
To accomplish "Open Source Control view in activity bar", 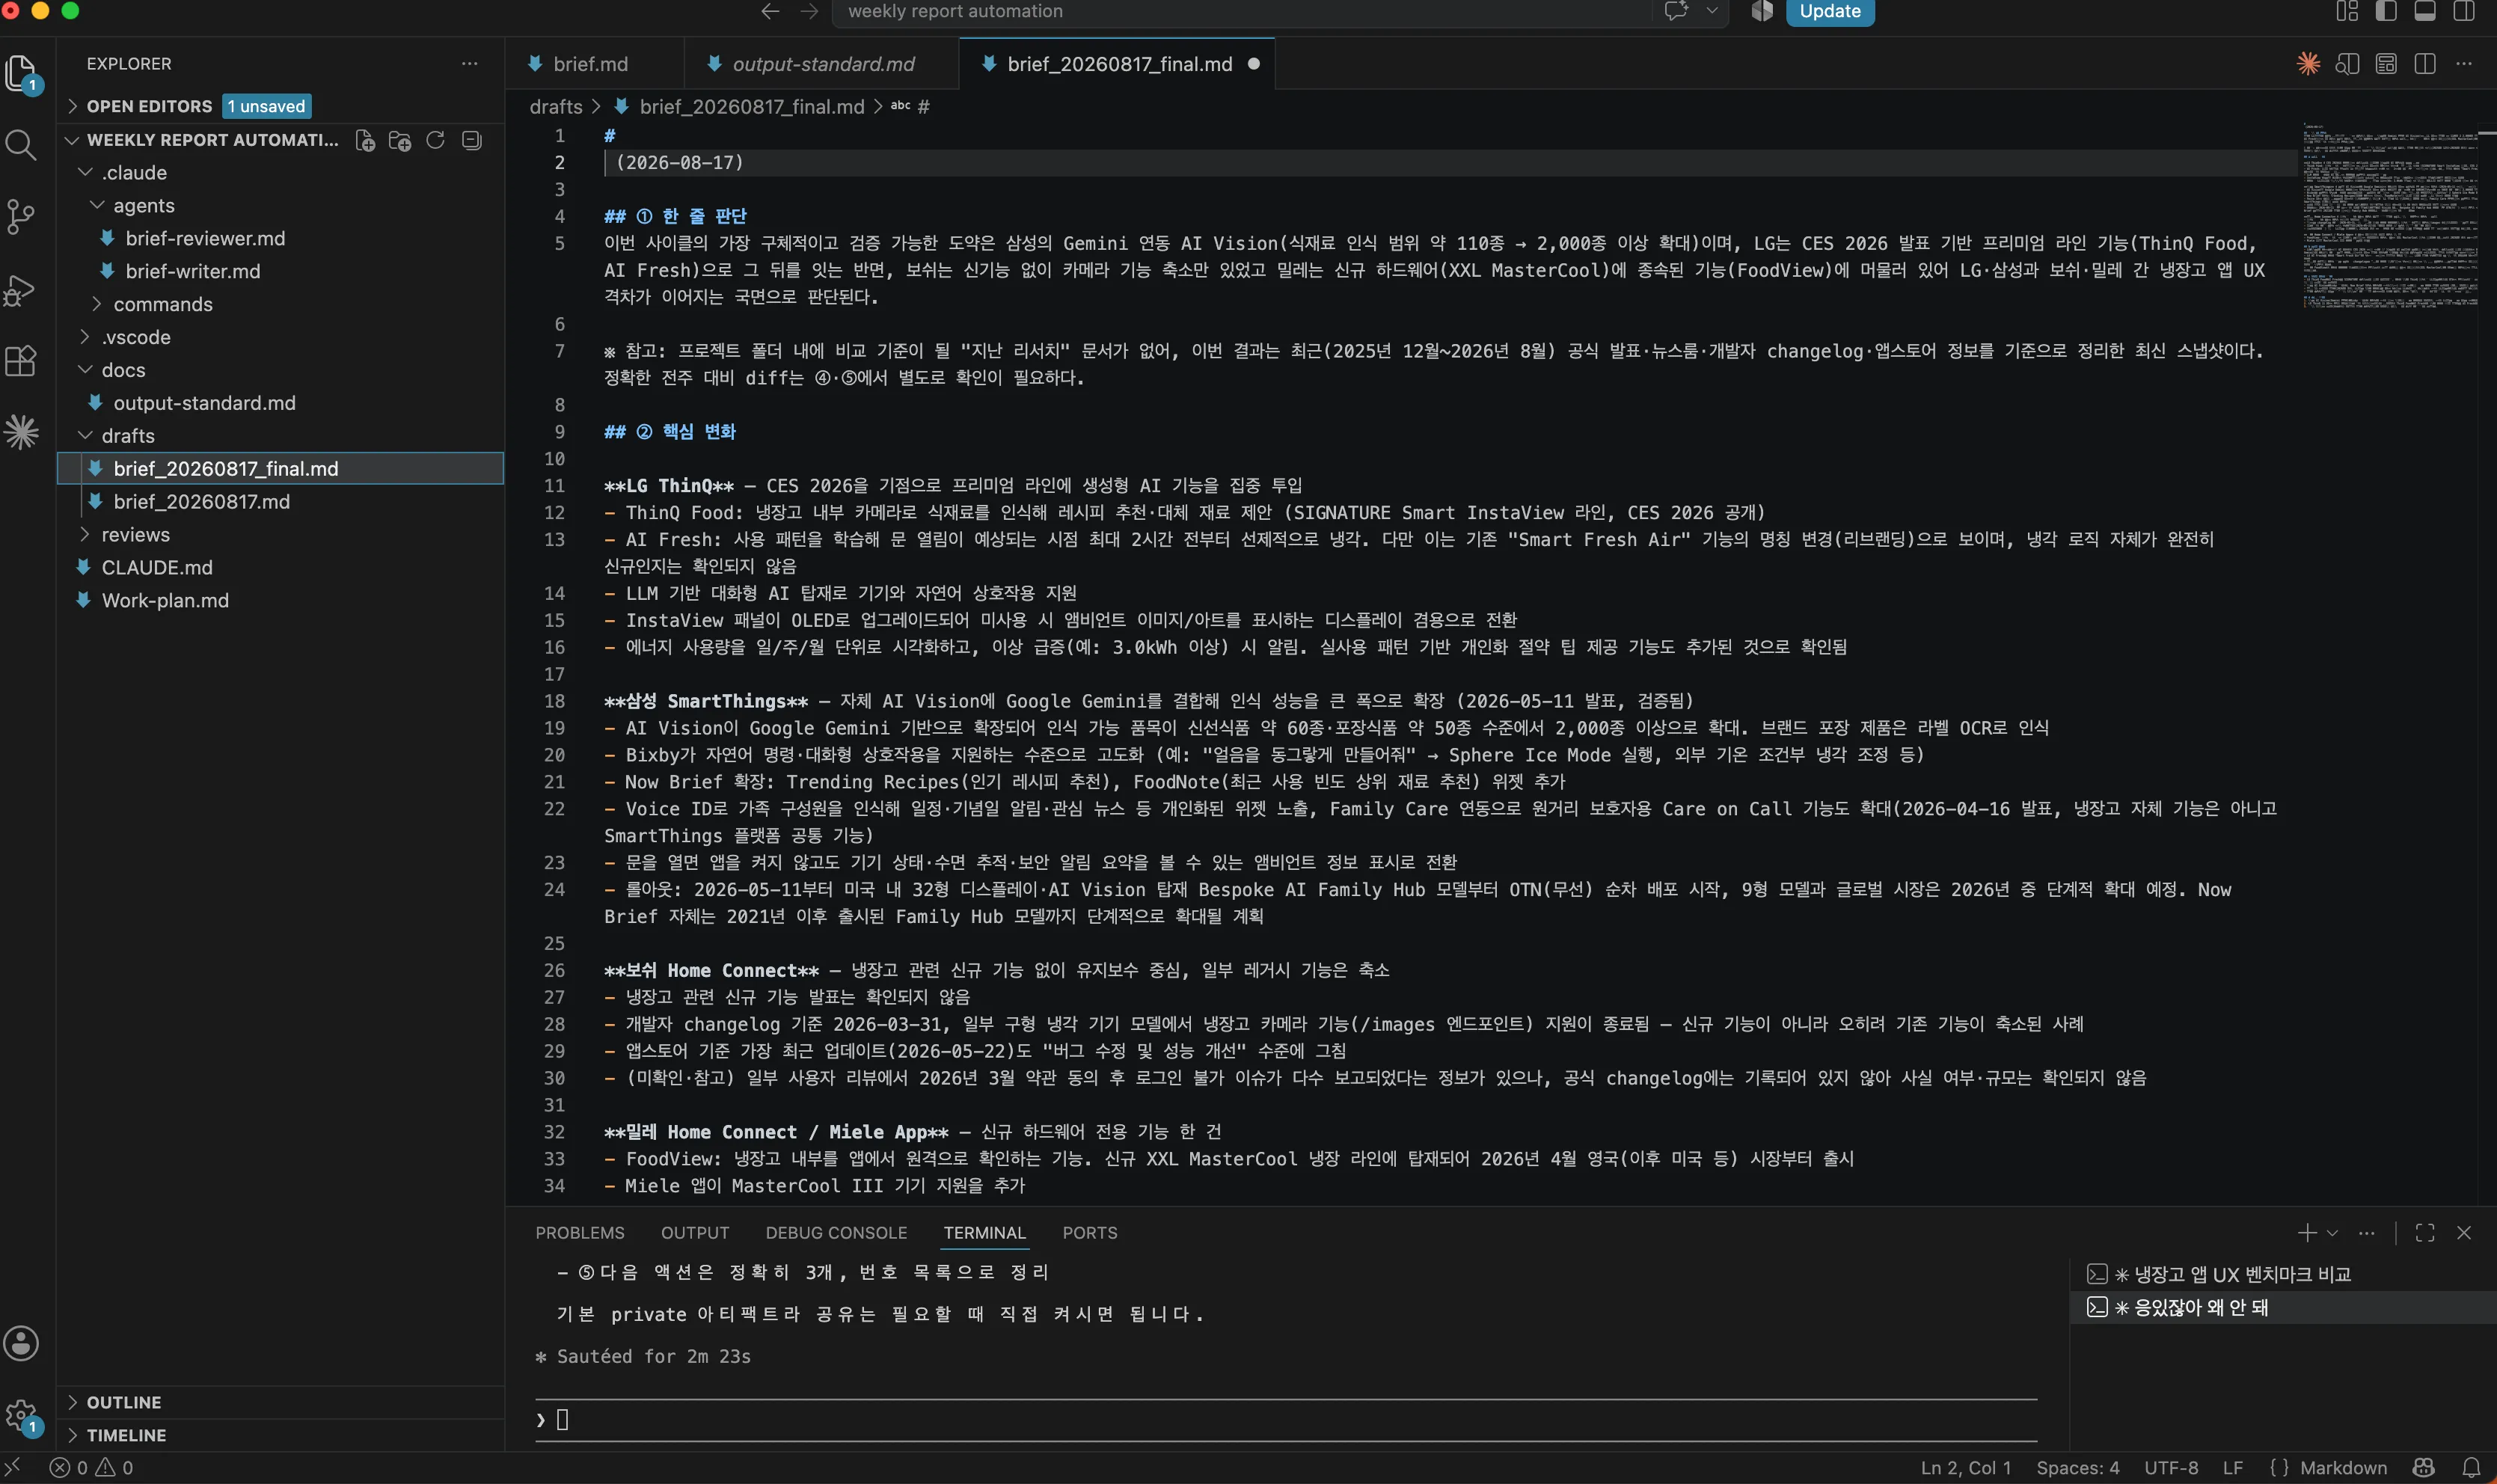I will coord(21,217).
